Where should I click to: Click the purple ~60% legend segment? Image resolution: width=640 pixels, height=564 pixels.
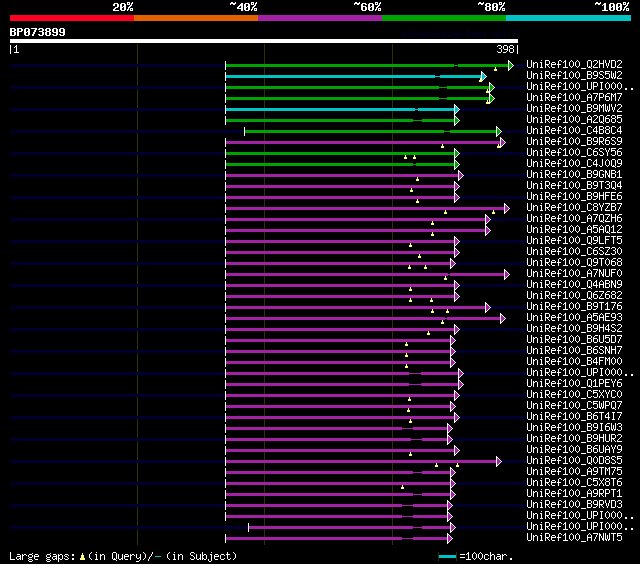[x=320, y=18]
